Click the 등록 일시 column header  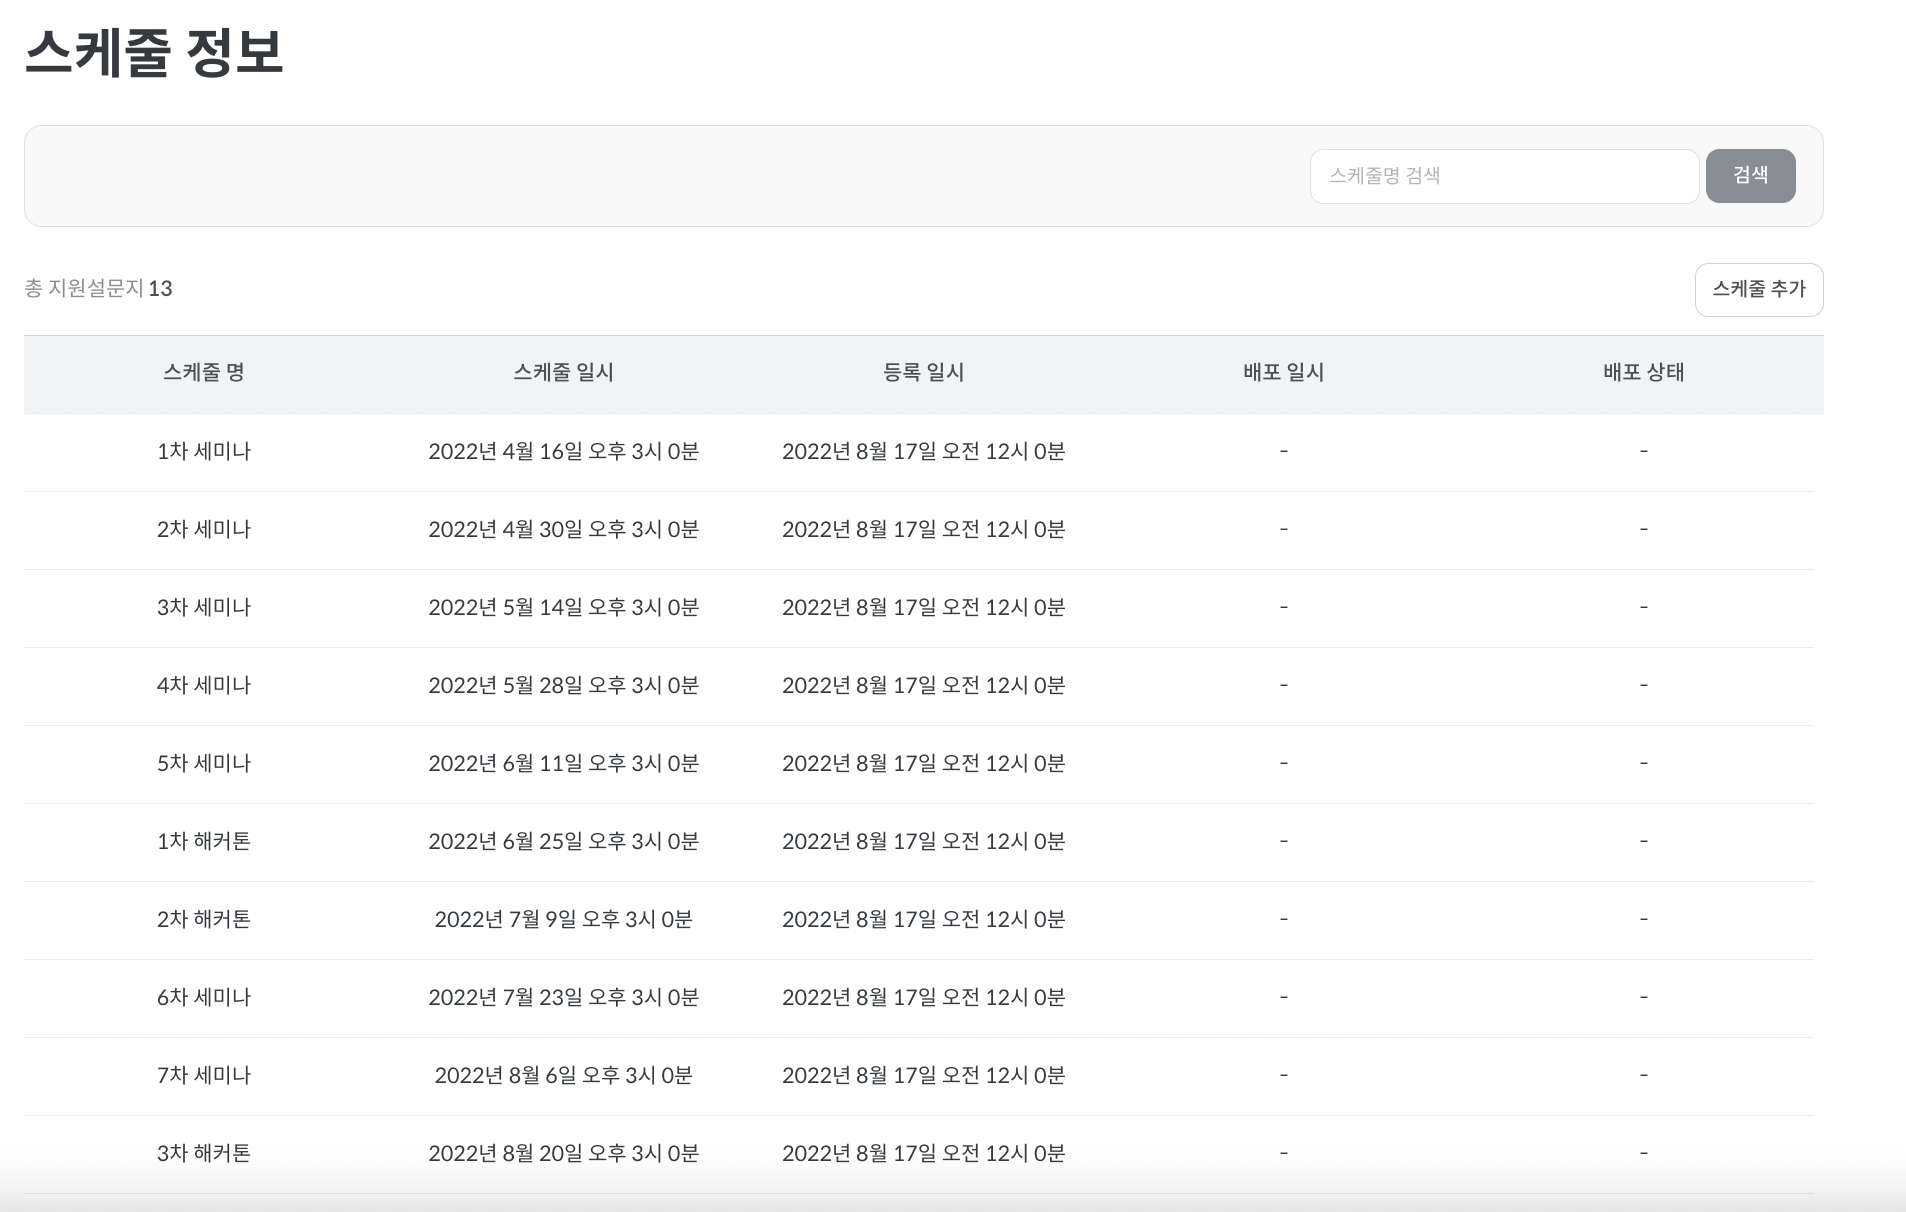pos(924,373)
